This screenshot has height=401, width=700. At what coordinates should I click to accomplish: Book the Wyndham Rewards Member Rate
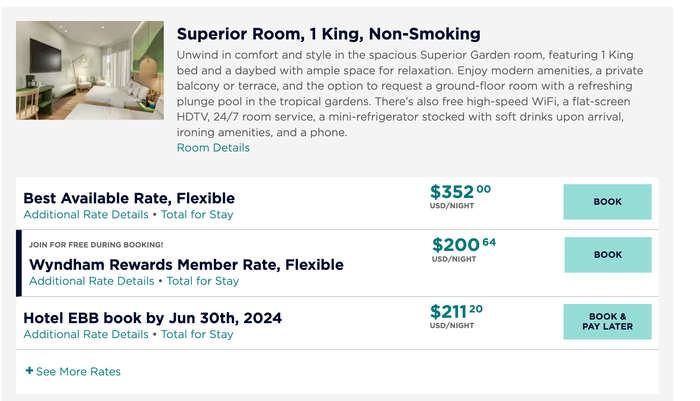click(608, 255)
